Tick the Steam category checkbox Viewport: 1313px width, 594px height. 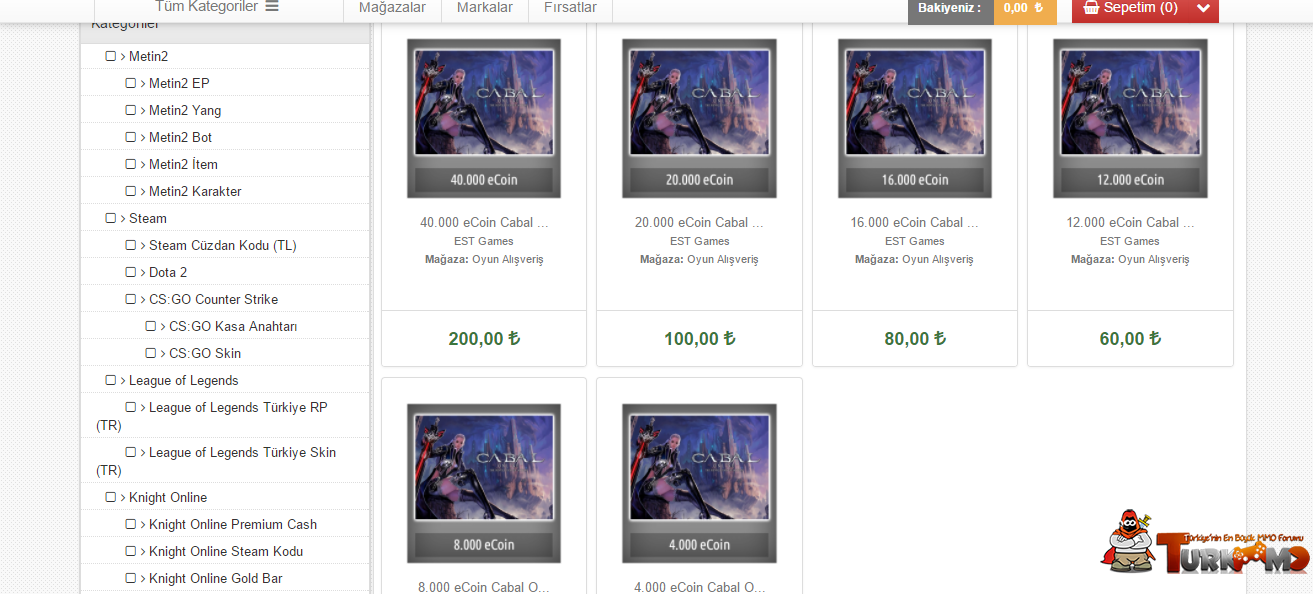tap(111, 218)
